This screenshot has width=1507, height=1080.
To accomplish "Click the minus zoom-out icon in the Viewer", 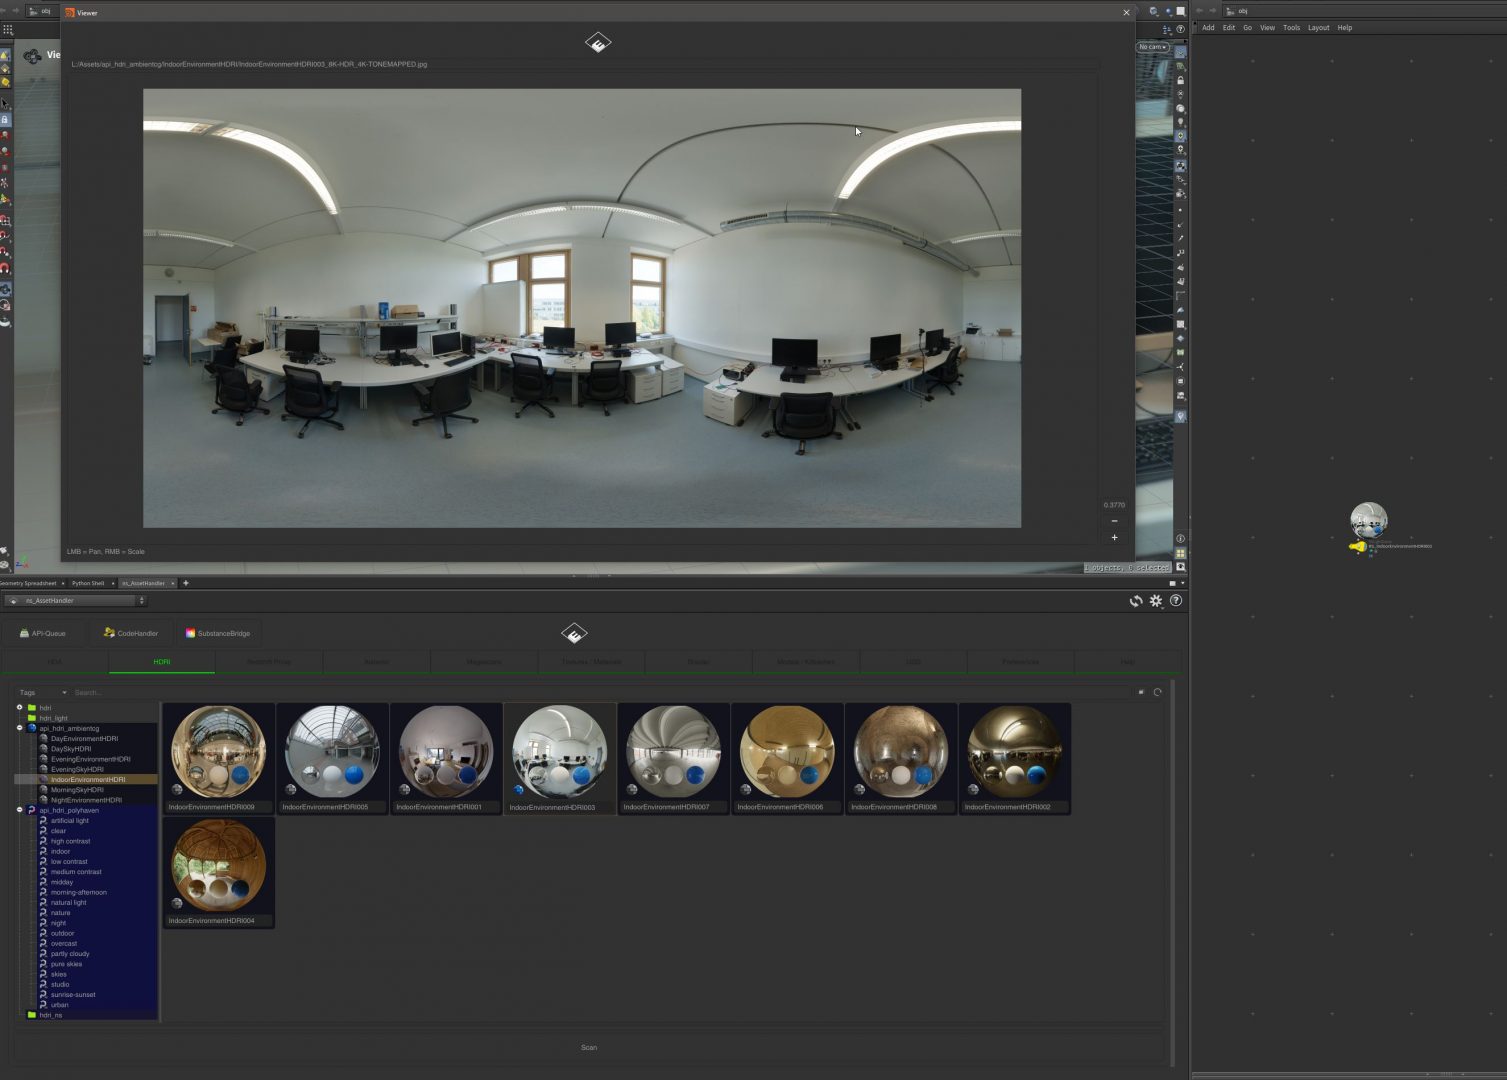I will pyautogui.click(x=1114, y=521).
